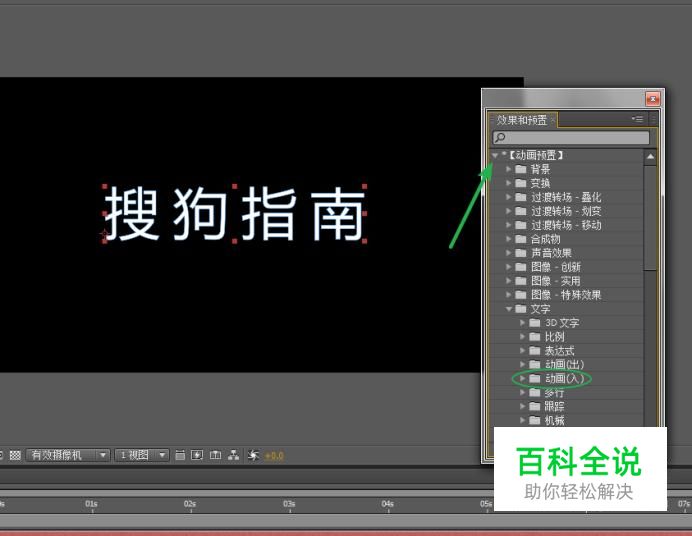Screen dimensions: 692x536
Task: Expand the 动画(入) subfolder triangle
Action: pyautogui.click(x=522, y=379)
